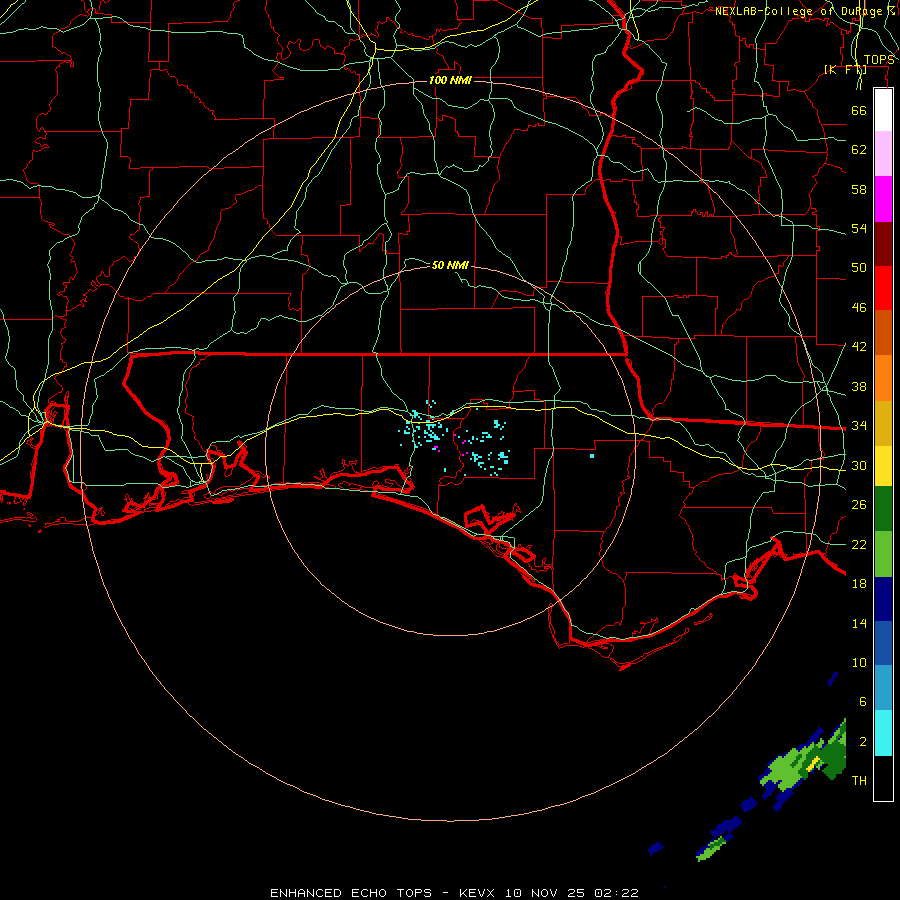Pick the dark red legend swatch
Viewport: 900px width, 900px height.
[x=883, y=243]
